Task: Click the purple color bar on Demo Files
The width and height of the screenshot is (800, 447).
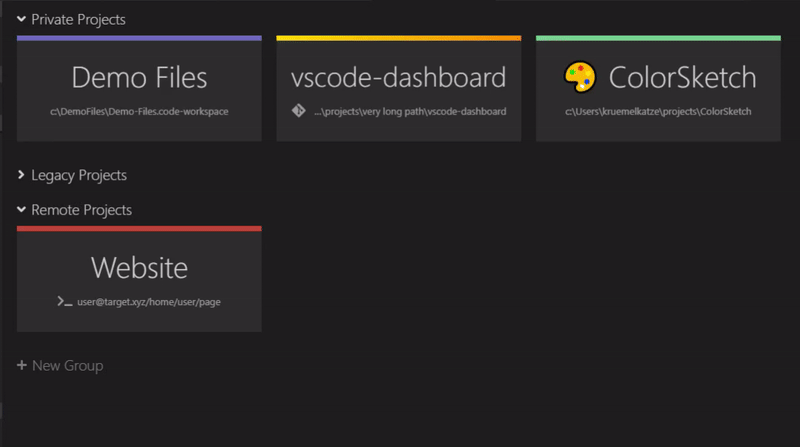Action: [x=139, y=38]
